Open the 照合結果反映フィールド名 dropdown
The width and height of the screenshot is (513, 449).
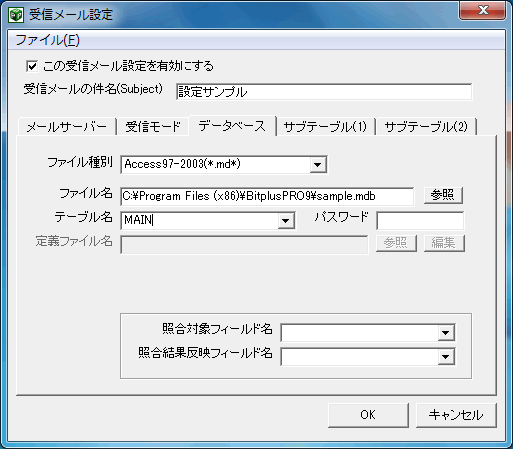pyautogui.click(x=446, y=357)
